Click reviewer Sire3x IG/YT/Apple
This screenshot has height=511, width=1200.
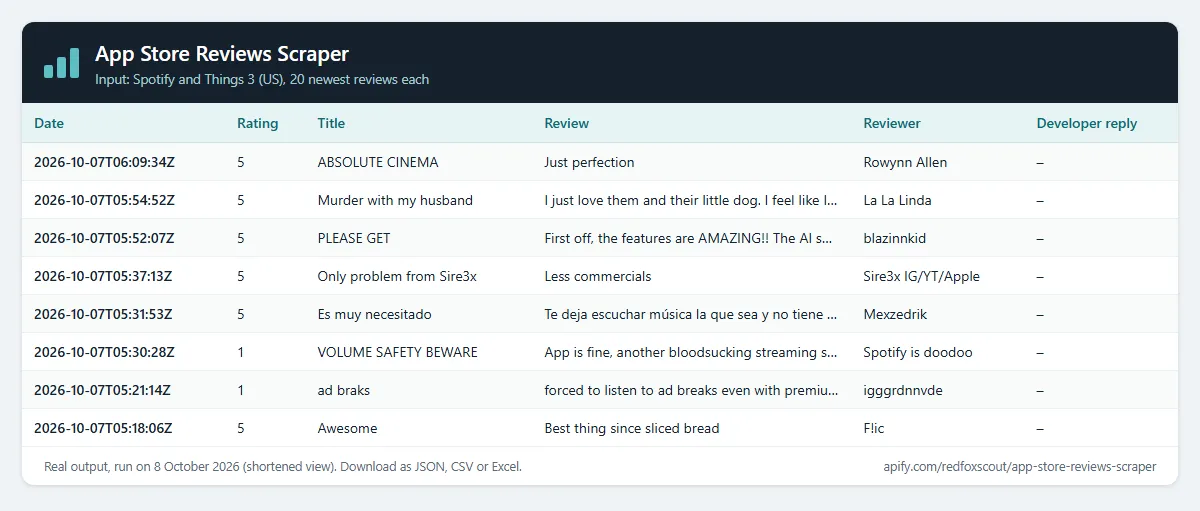(922, 276)
